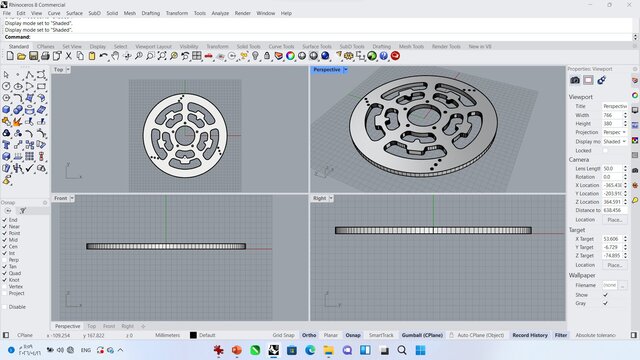
Task: Open Microsoft Edge from the taskbar
Action: pos(310,350)
